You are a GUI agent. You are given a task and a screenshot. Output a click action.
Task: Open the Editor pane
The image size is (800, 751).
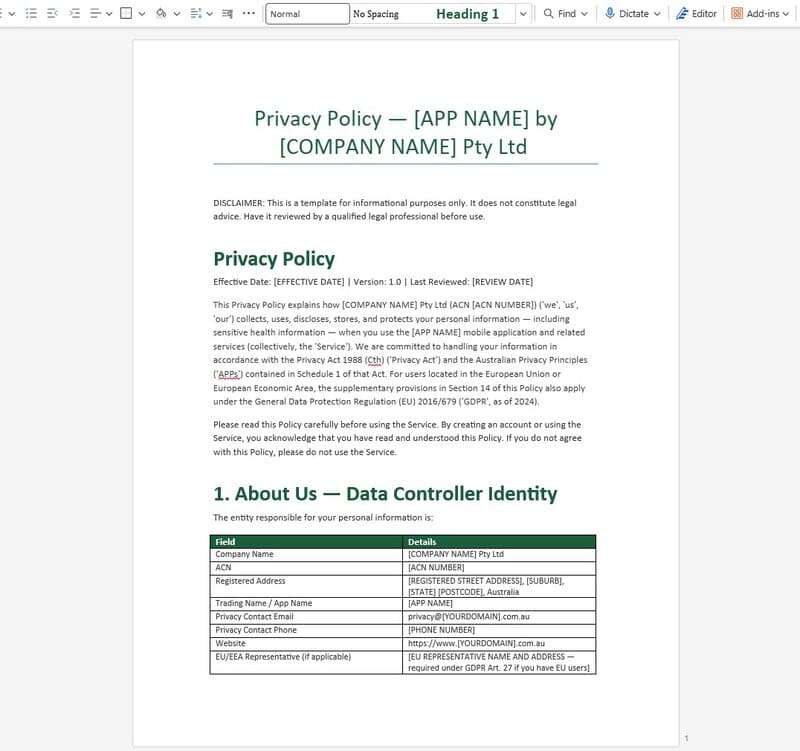(x=696, y=13)
